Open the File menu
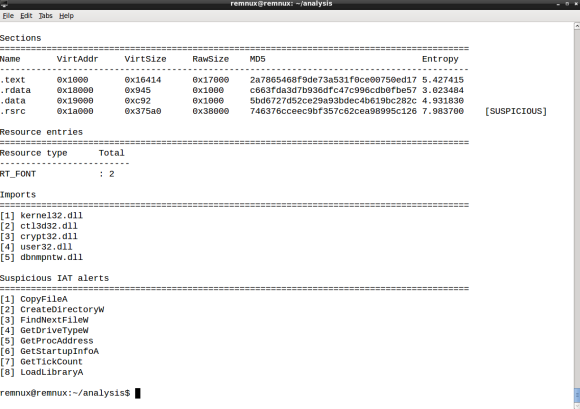This screenshot has width=580, height=409. point(8,16)
